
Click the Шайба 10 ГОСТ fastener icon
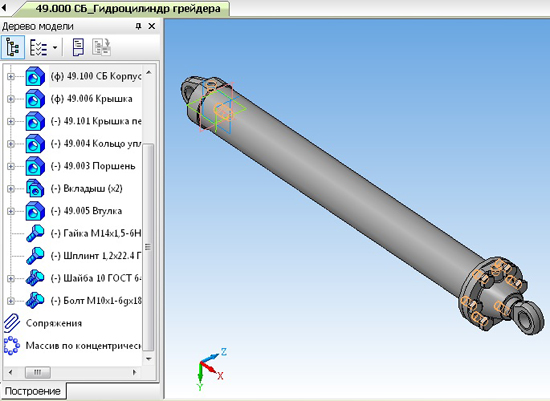tap(35, 278)
